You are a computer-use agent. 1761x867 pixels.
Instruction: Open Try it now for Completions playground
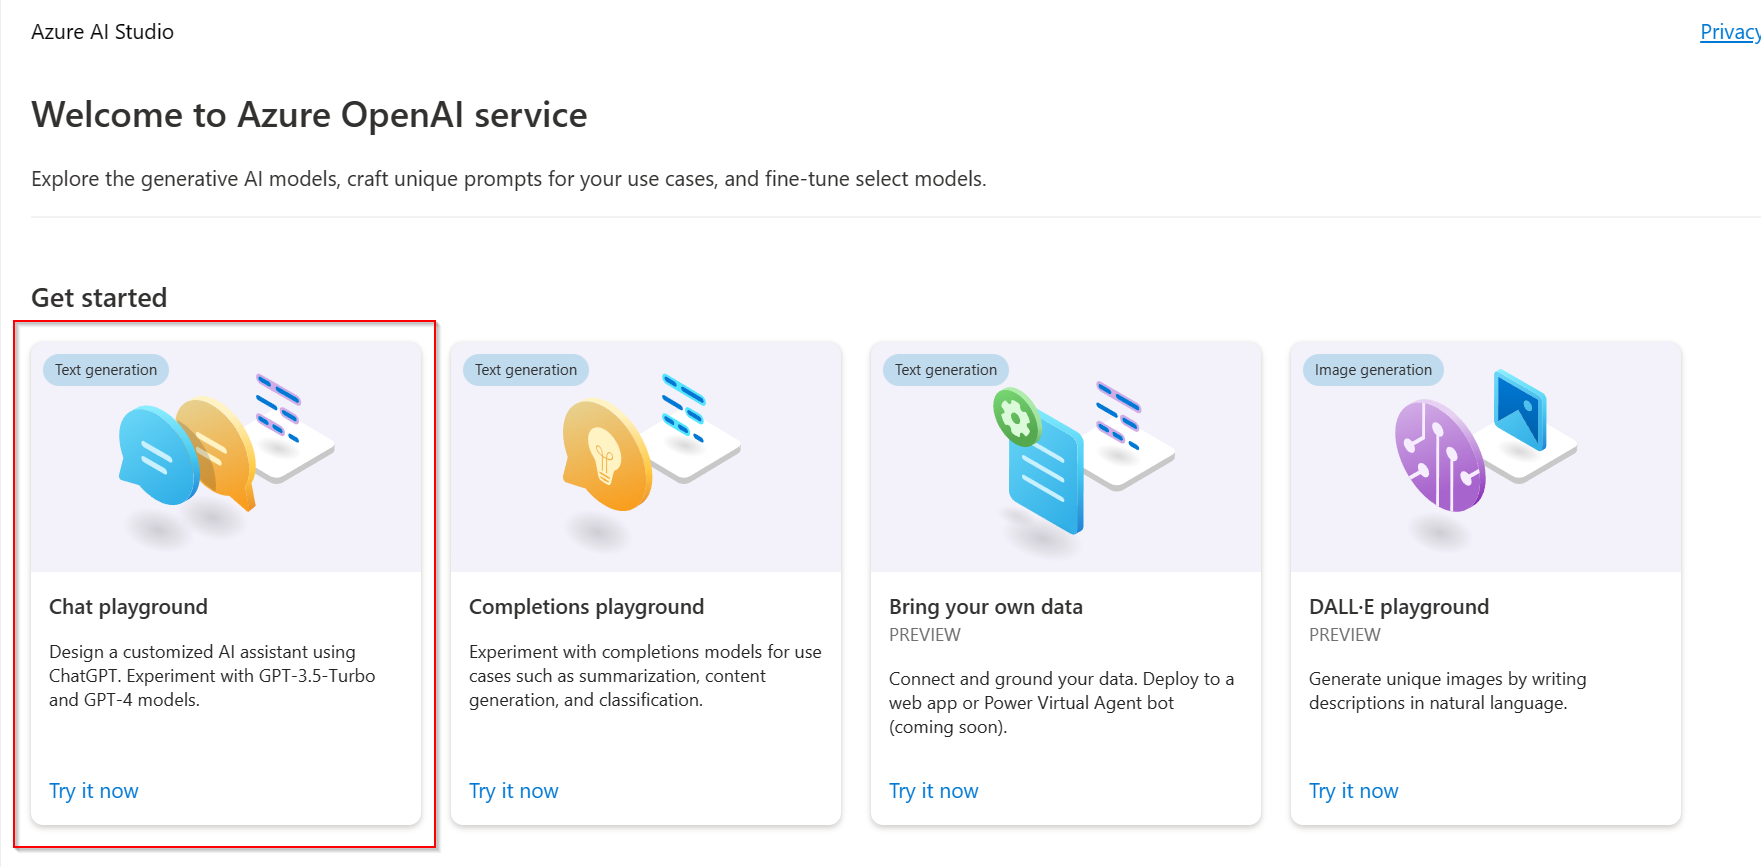[x=514, y=791]
